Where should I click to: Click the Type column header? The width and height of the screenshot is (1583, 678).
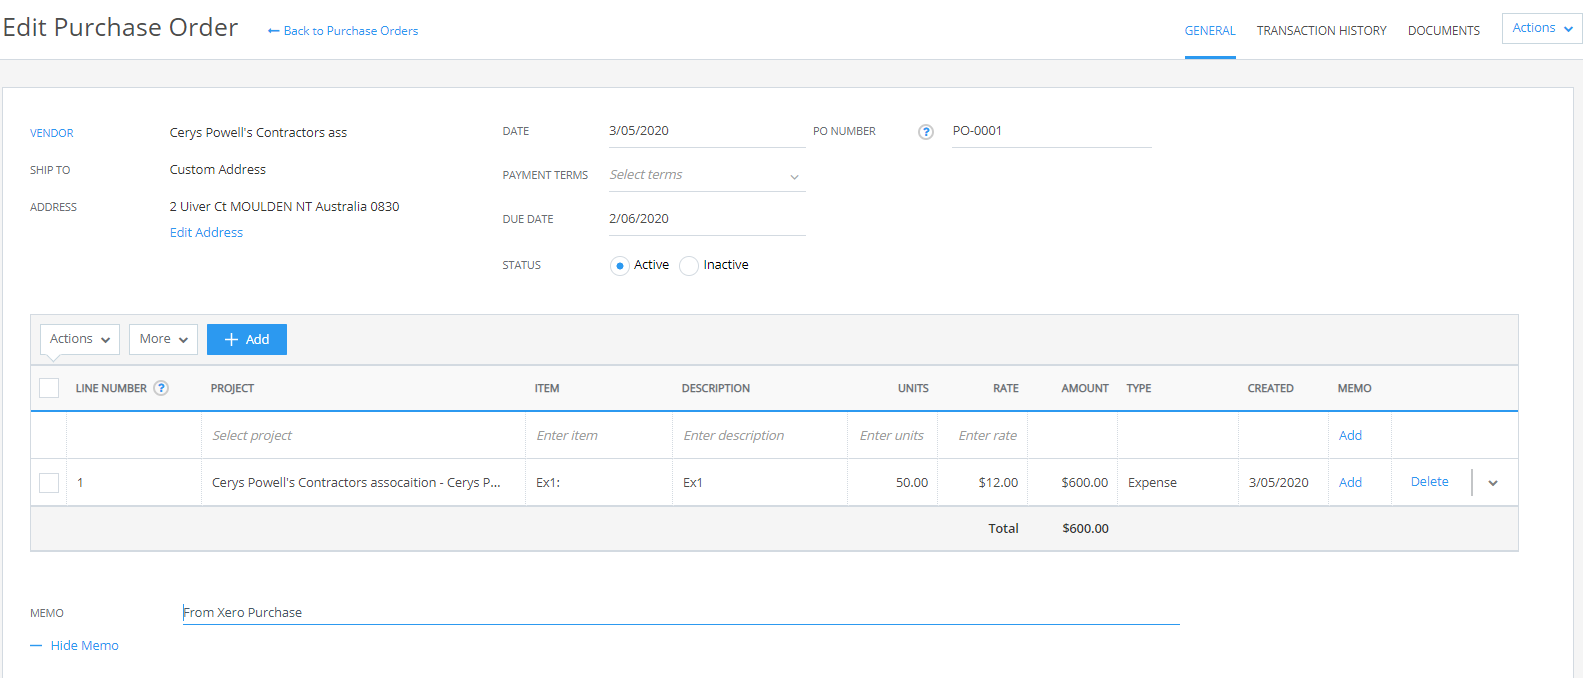click(x=1139, y=388)
